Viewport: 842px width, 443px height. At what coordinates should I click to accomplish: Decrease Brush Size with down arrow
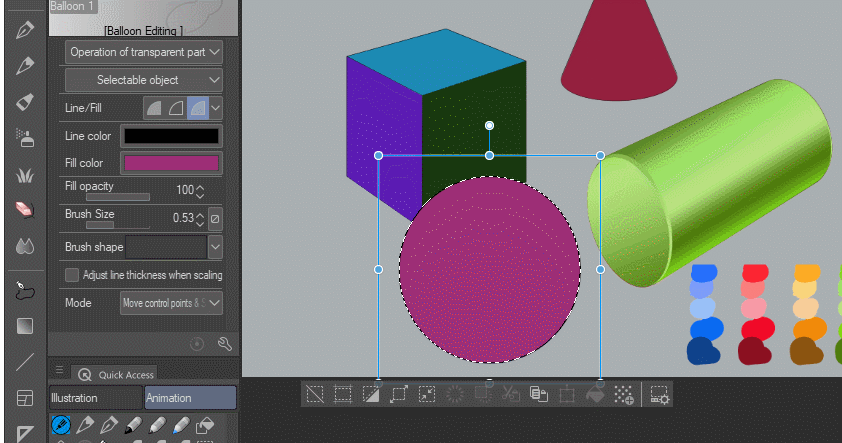(200, 223)
